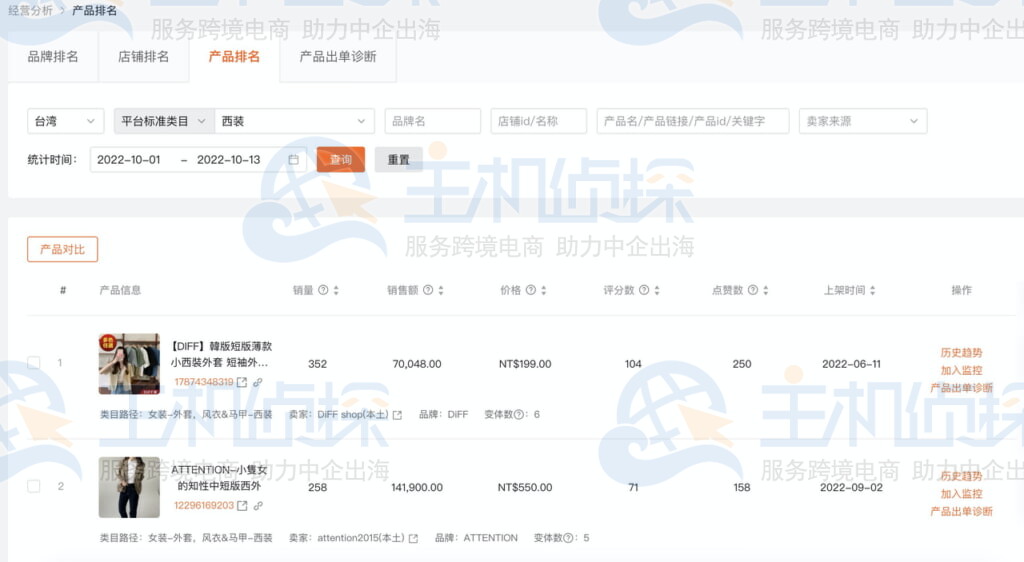The height and width of the screenshot is (562, 1024).
Task: Open the 西装 category dropdown
Action: (x=295, y=121)
